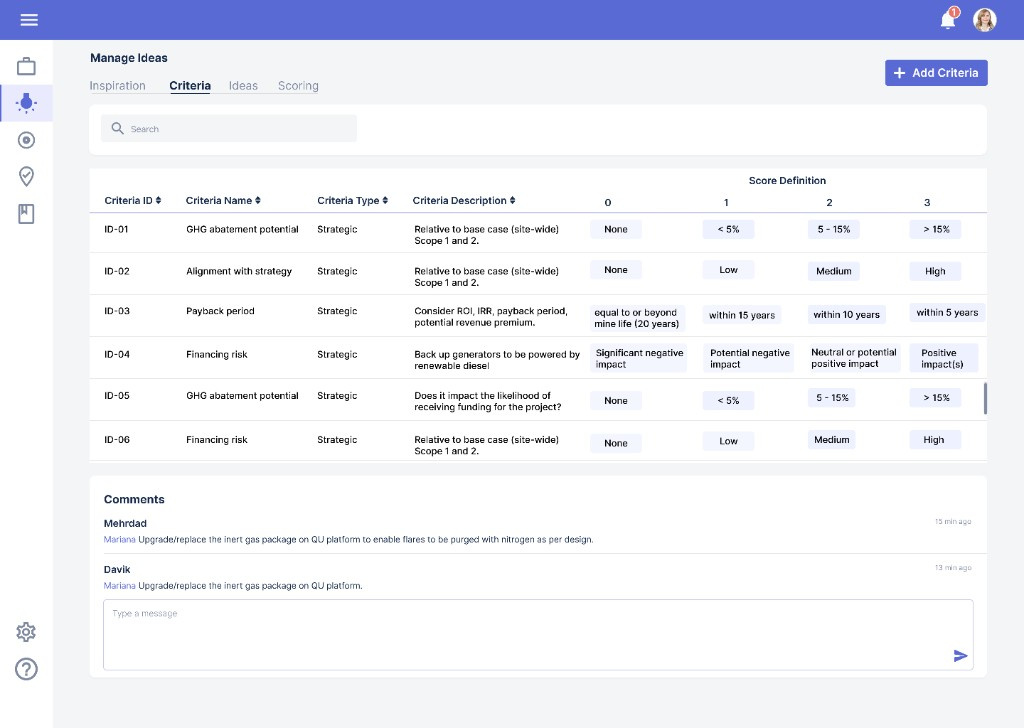Click 'within 15 years' score chip
This screenshot has width=1024, height=728.
click(x=742, y=315)
